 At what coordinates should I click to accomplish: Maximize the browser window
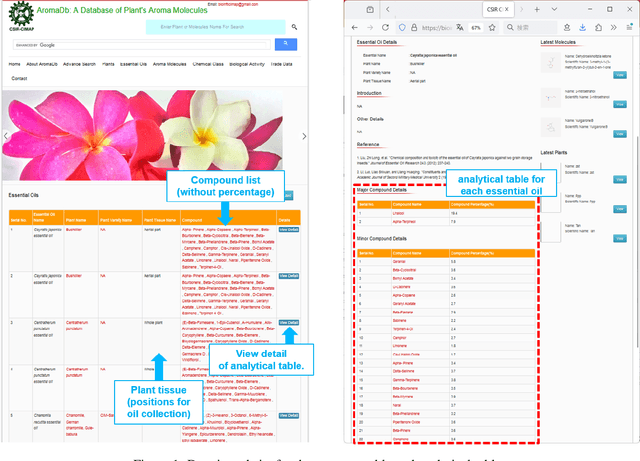(x=609, y=9)
